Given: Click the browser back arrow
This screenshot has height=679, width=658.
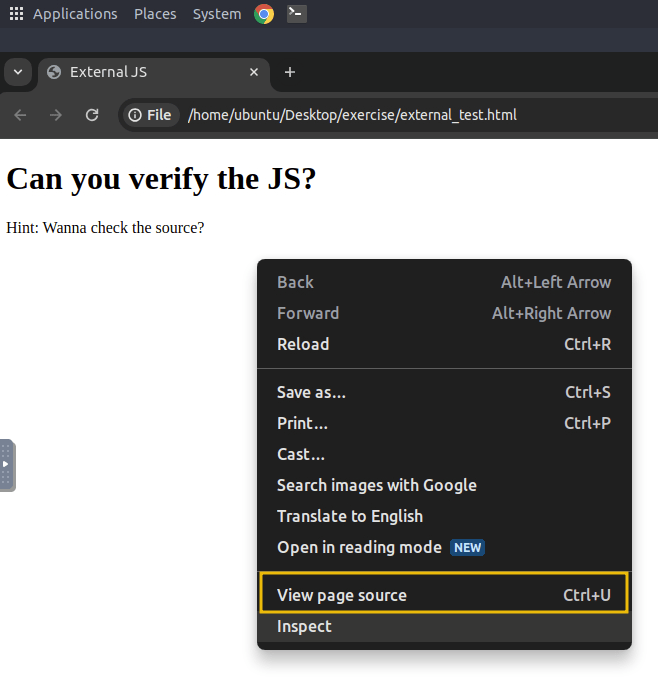Looking at the screenshot, I should (20, 115).
